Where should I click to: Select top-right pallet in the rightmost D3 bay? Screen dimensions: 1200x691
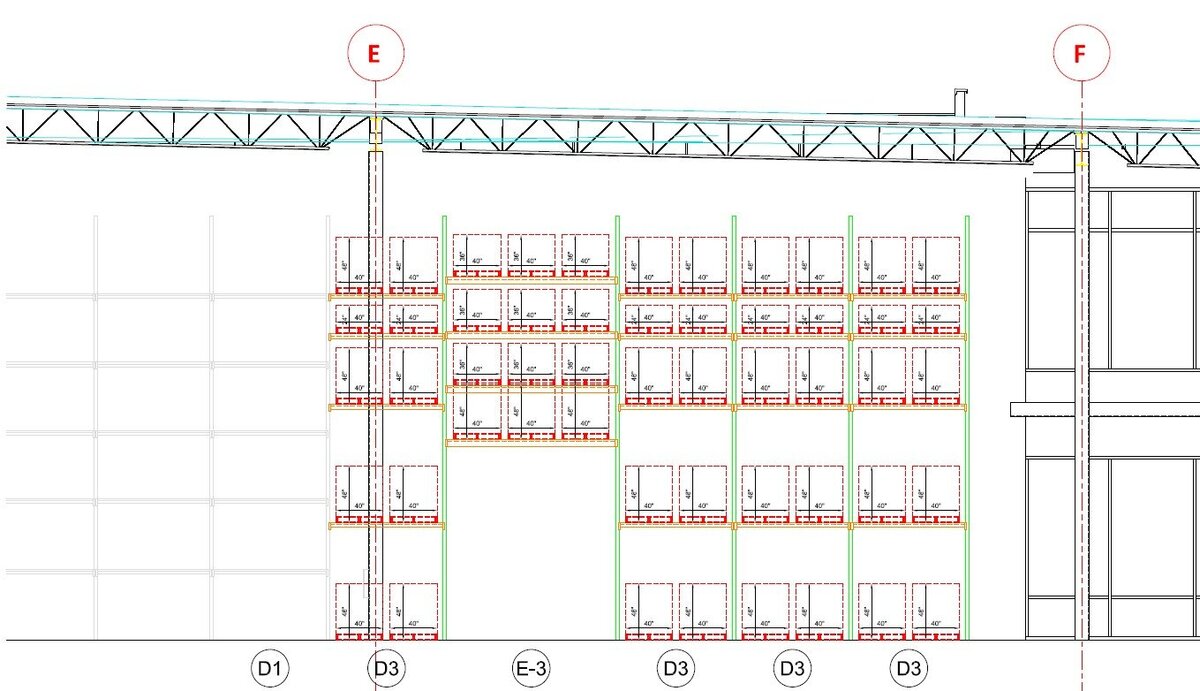click(x=936, y=260)
